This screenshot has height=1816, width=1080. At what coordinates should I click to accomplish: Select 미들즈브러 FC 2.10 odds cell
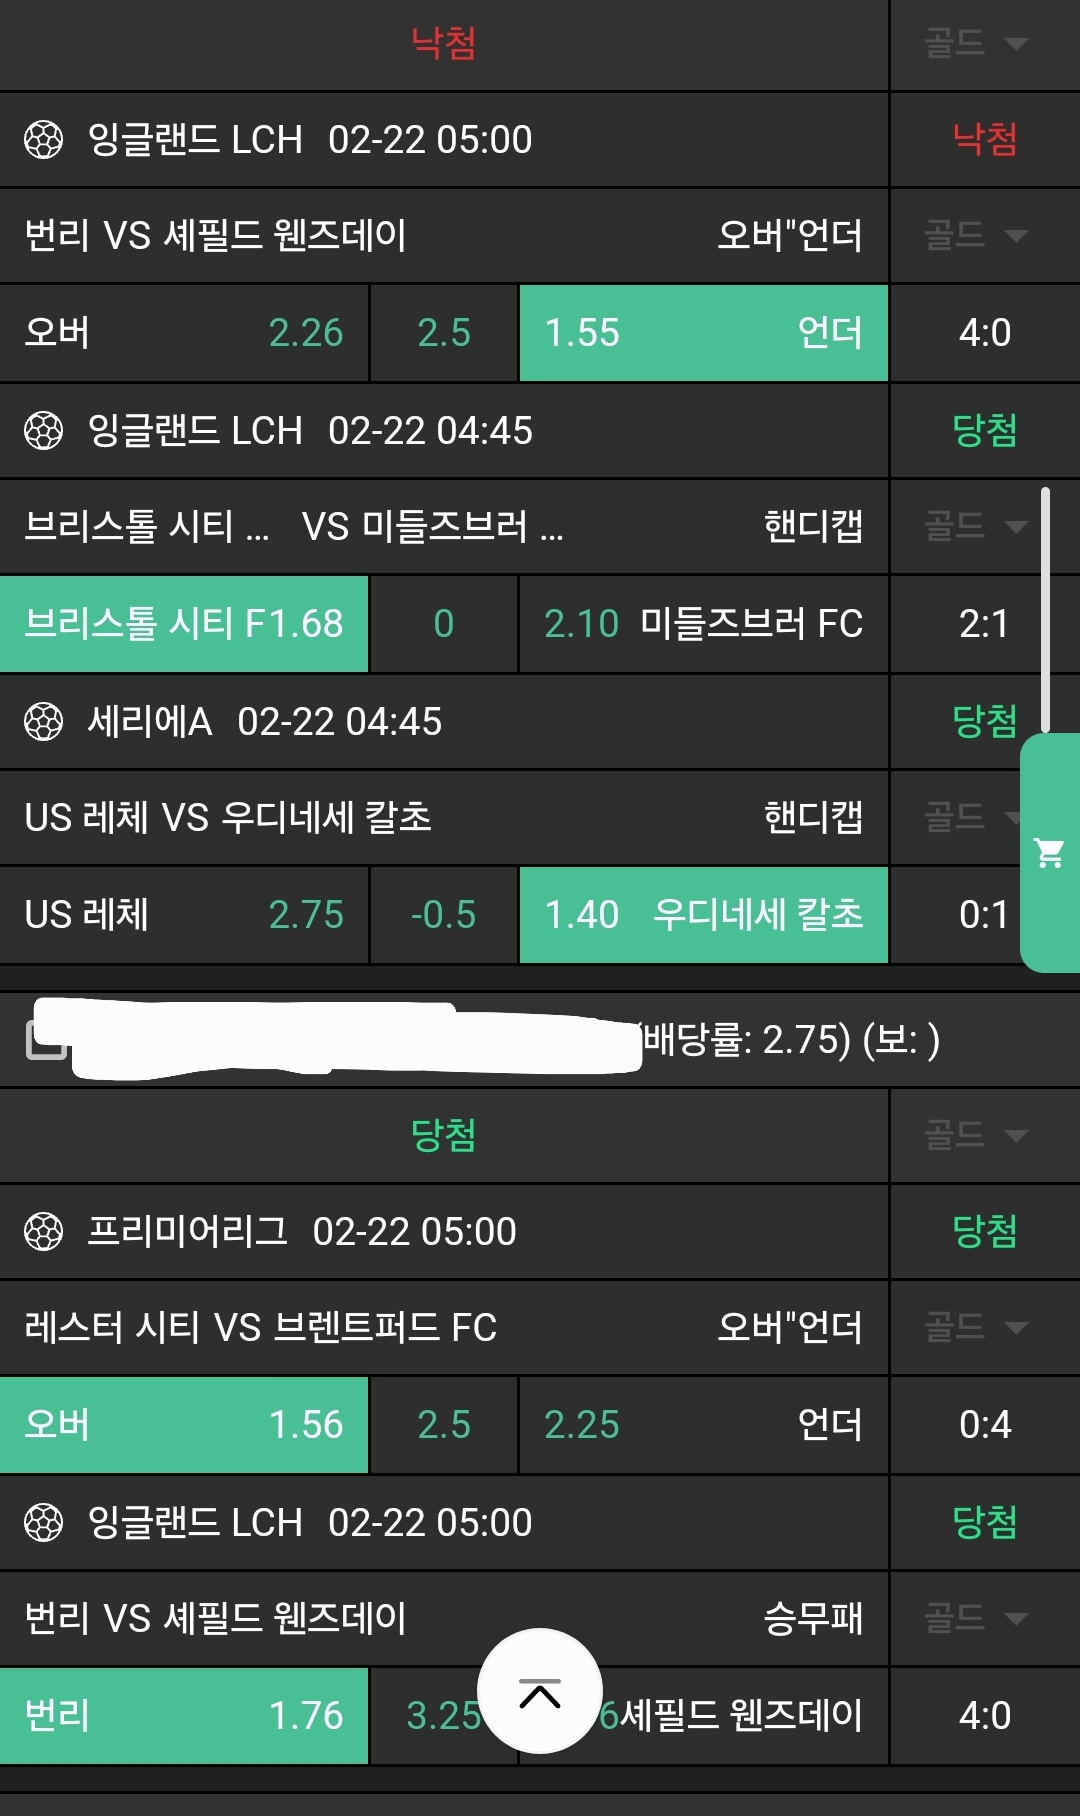[x=703, y=624]
